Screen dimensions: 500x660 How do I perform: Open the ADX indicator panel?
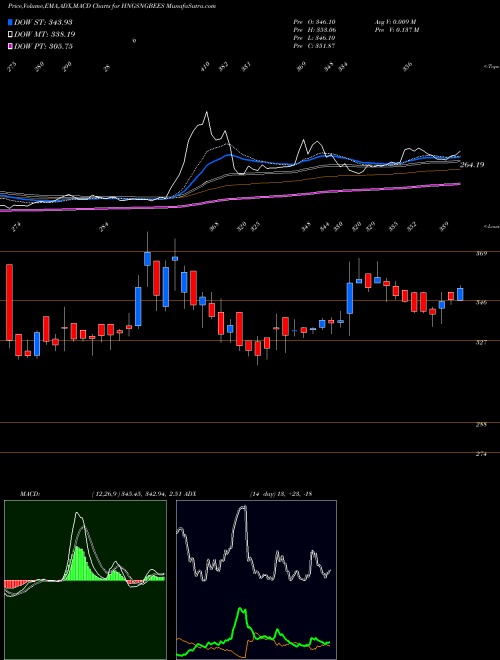[256, 579]
